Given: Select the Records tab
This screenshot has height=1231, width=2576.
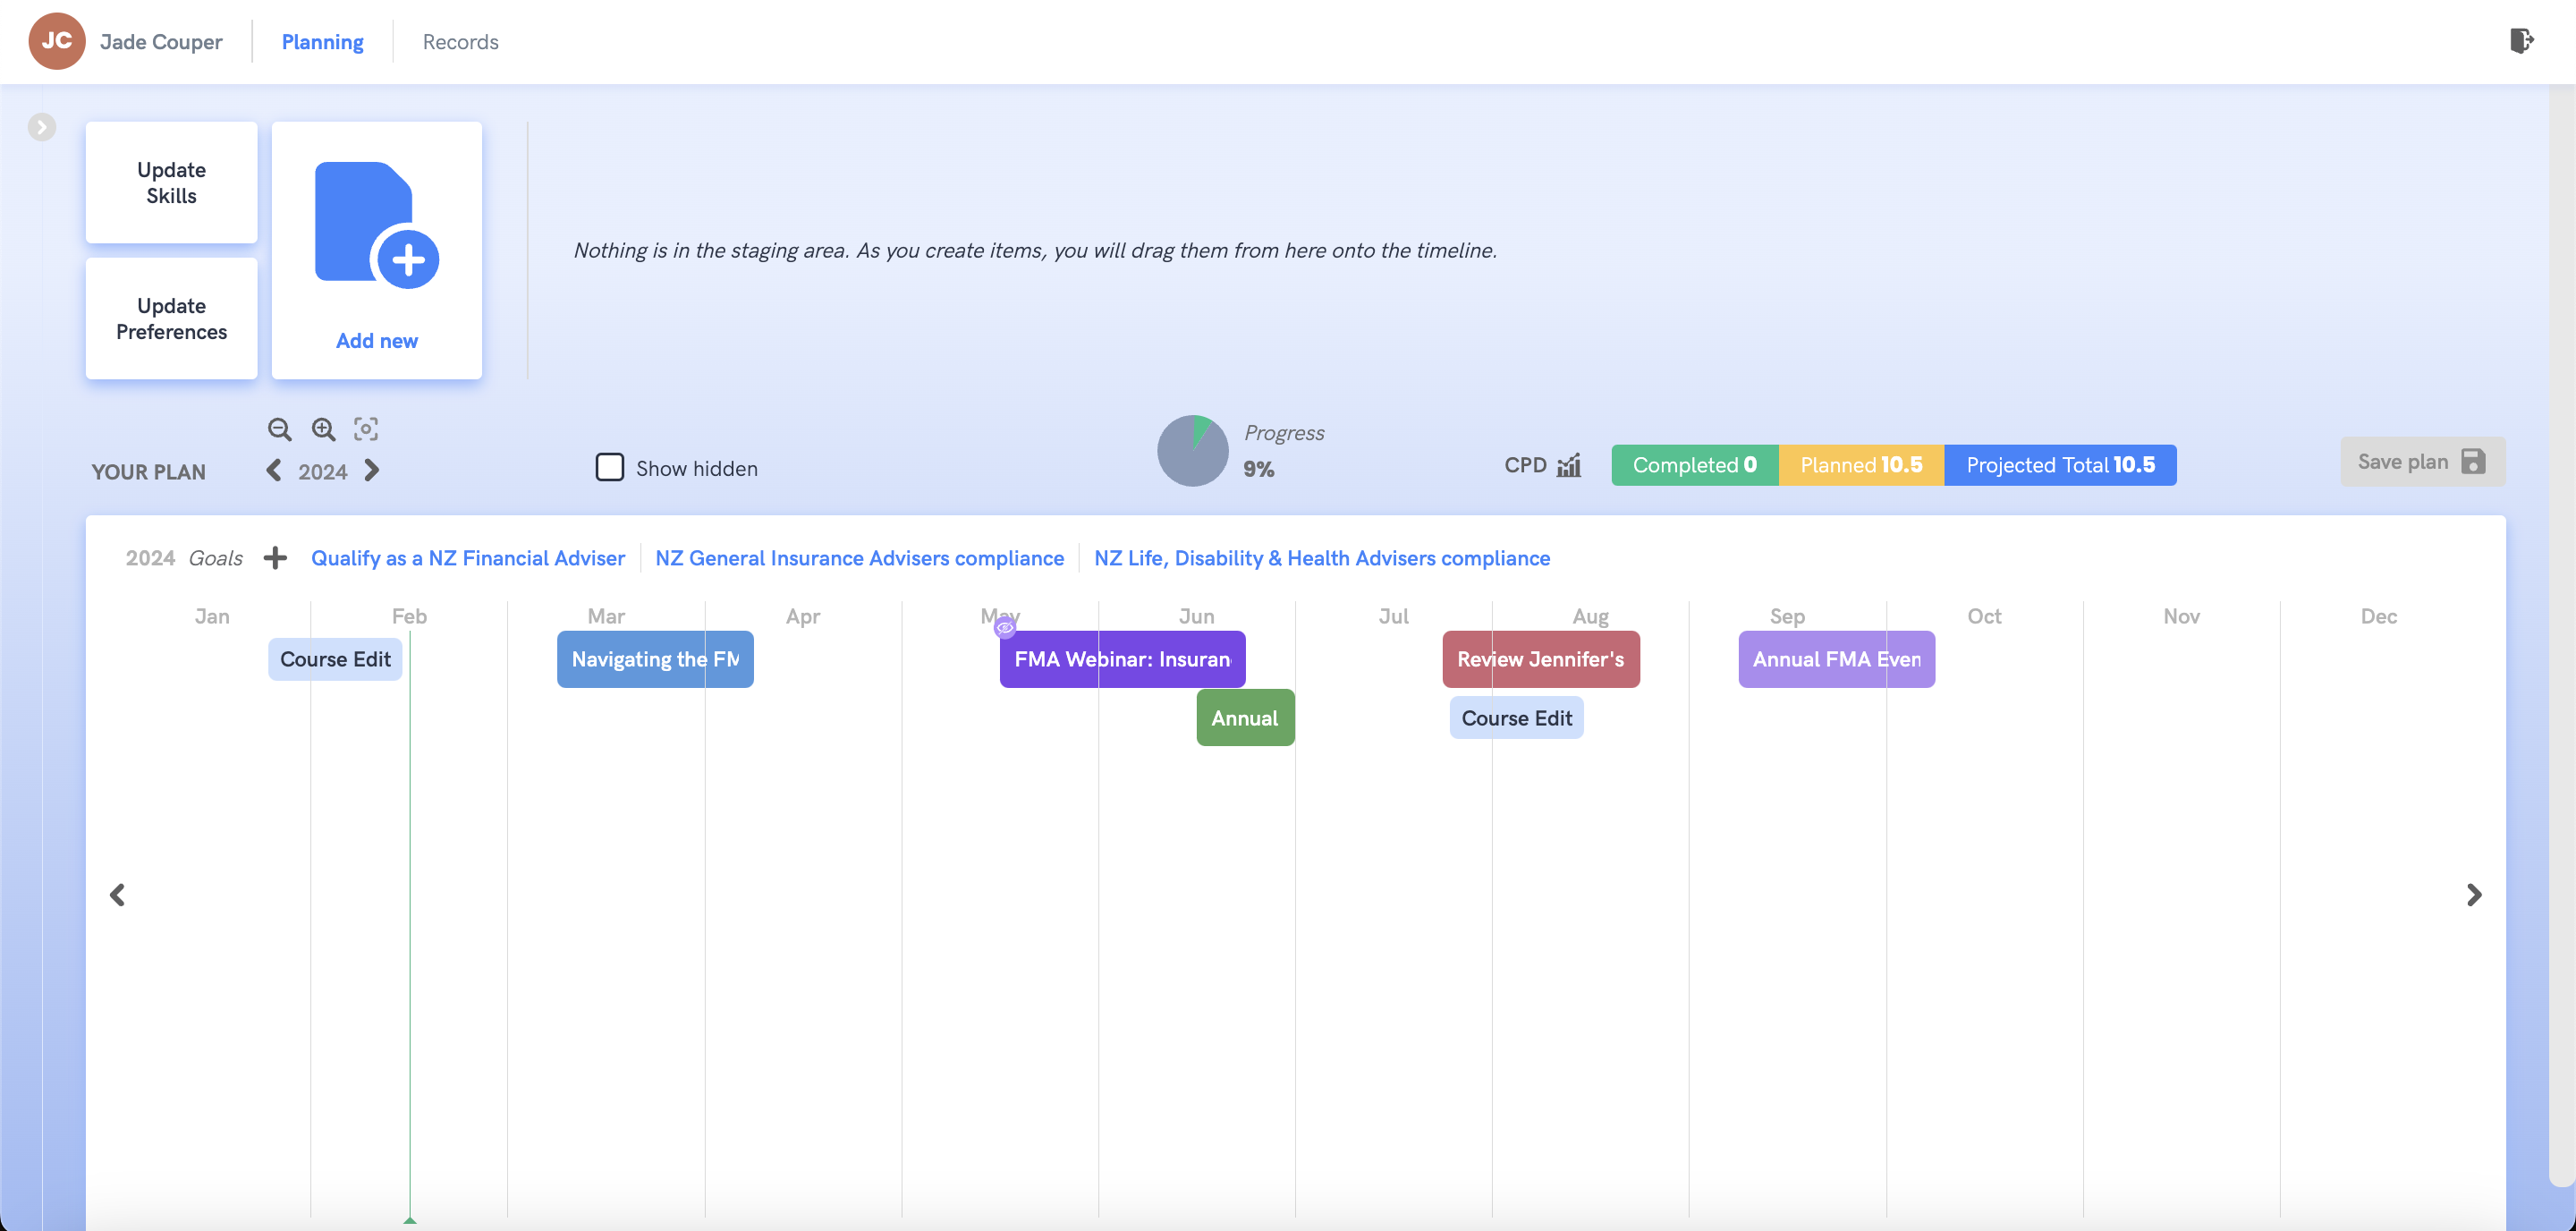Looking at the screenshot, I should [460, 41].
